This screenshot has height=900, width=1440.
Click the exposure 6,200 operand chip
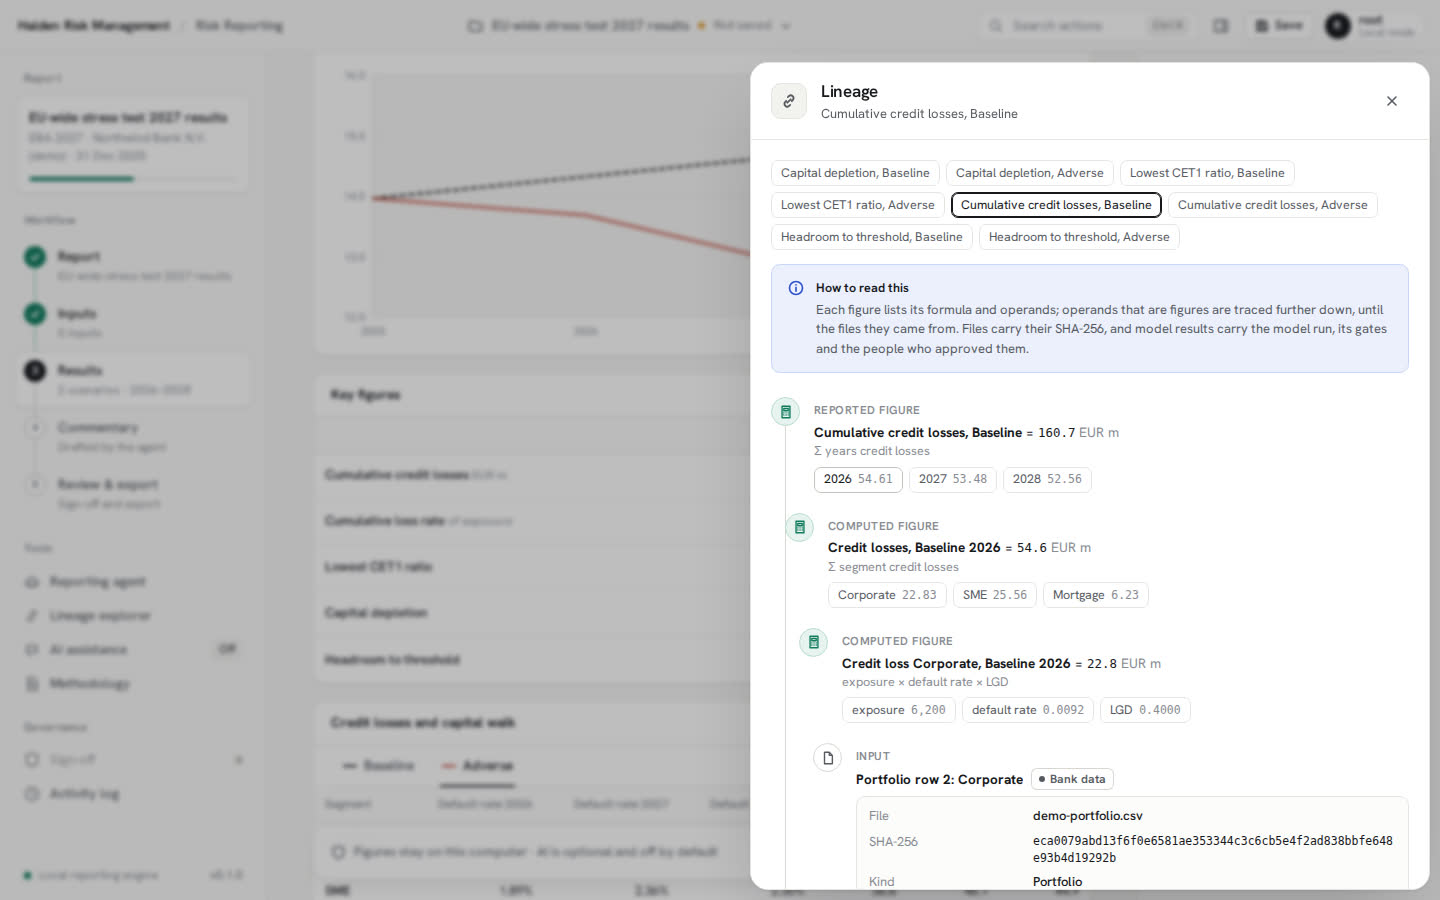coord(899,710)
